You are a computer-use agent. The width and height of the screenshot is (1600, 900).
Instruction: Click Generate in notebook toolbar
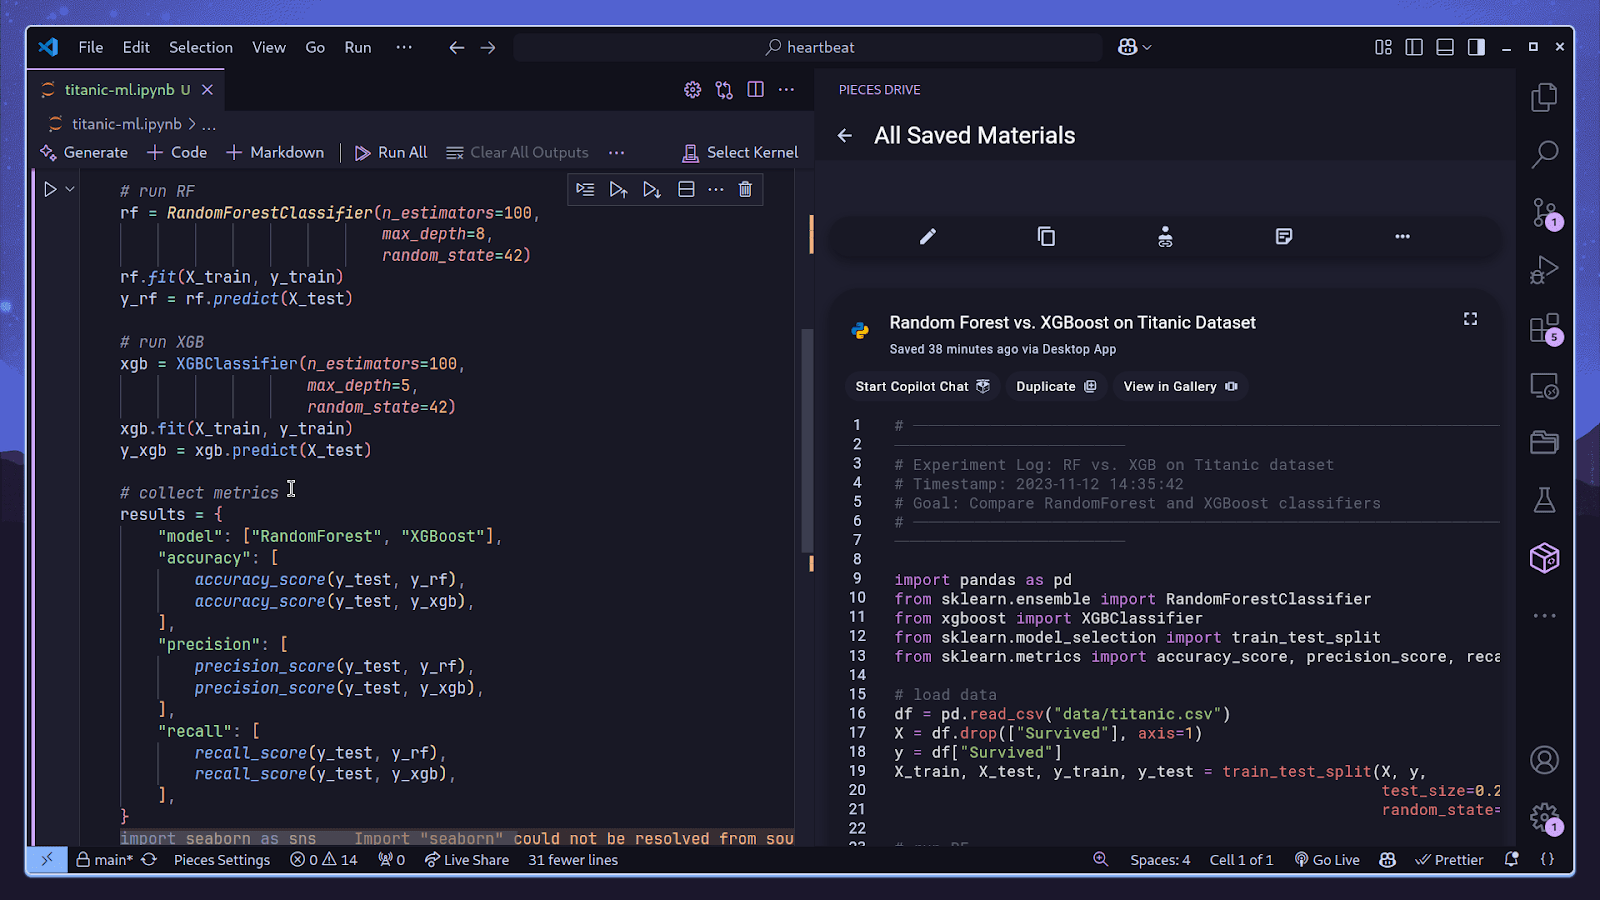(84, 153)
